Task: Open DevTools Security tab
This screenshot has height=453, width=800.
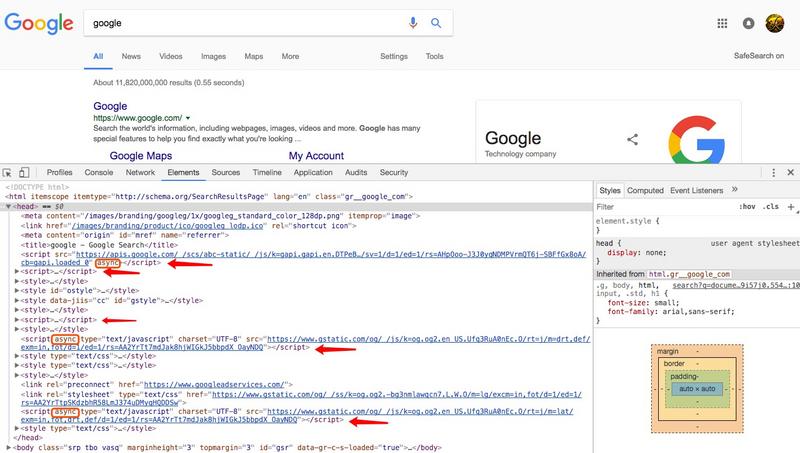Action: pyautogui.click(x=394, y=172)
